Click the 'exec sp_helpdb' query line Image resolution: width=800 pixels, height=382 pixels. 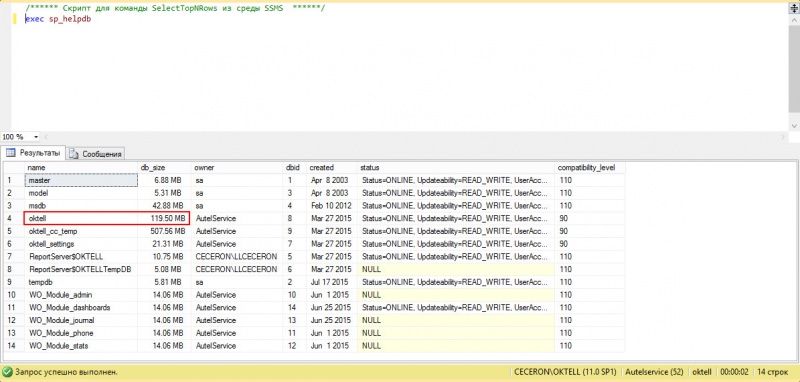tap(58, 19)
